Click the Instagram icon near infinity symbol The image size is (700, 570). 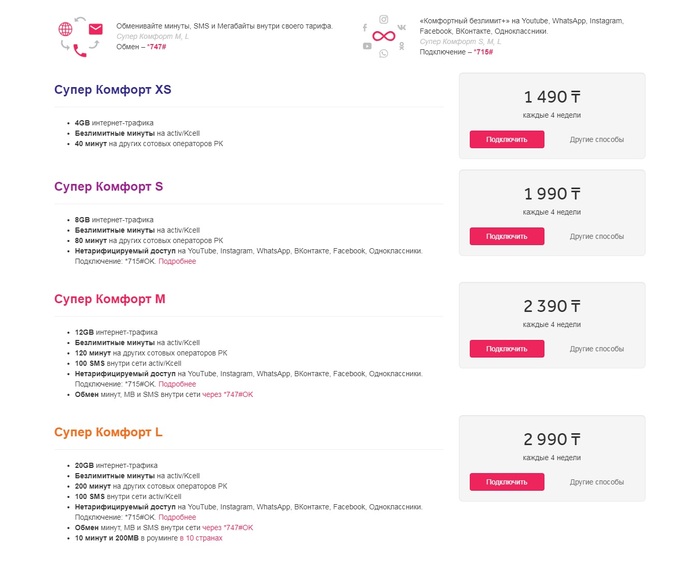pos(383,19)
